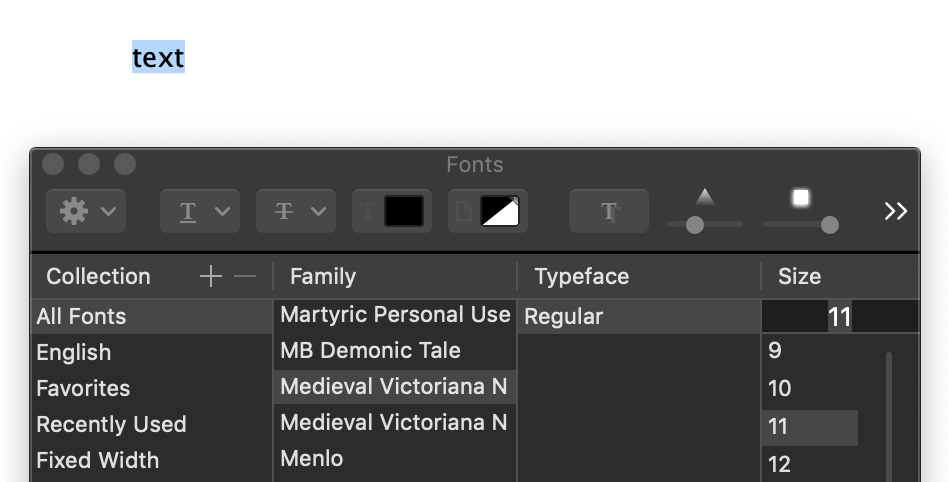Click the document background color button
This screenshot has height=482, width=948.
tap(499, 211)
